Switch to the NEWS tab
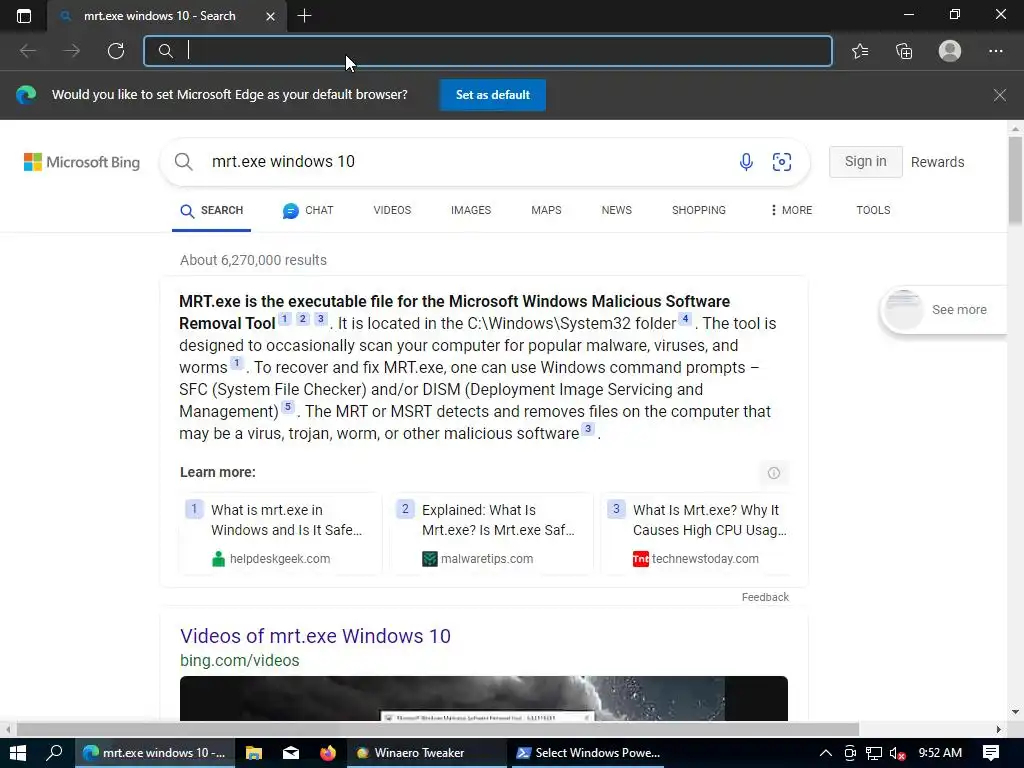1024x768 pixels. tap(616, 210)
